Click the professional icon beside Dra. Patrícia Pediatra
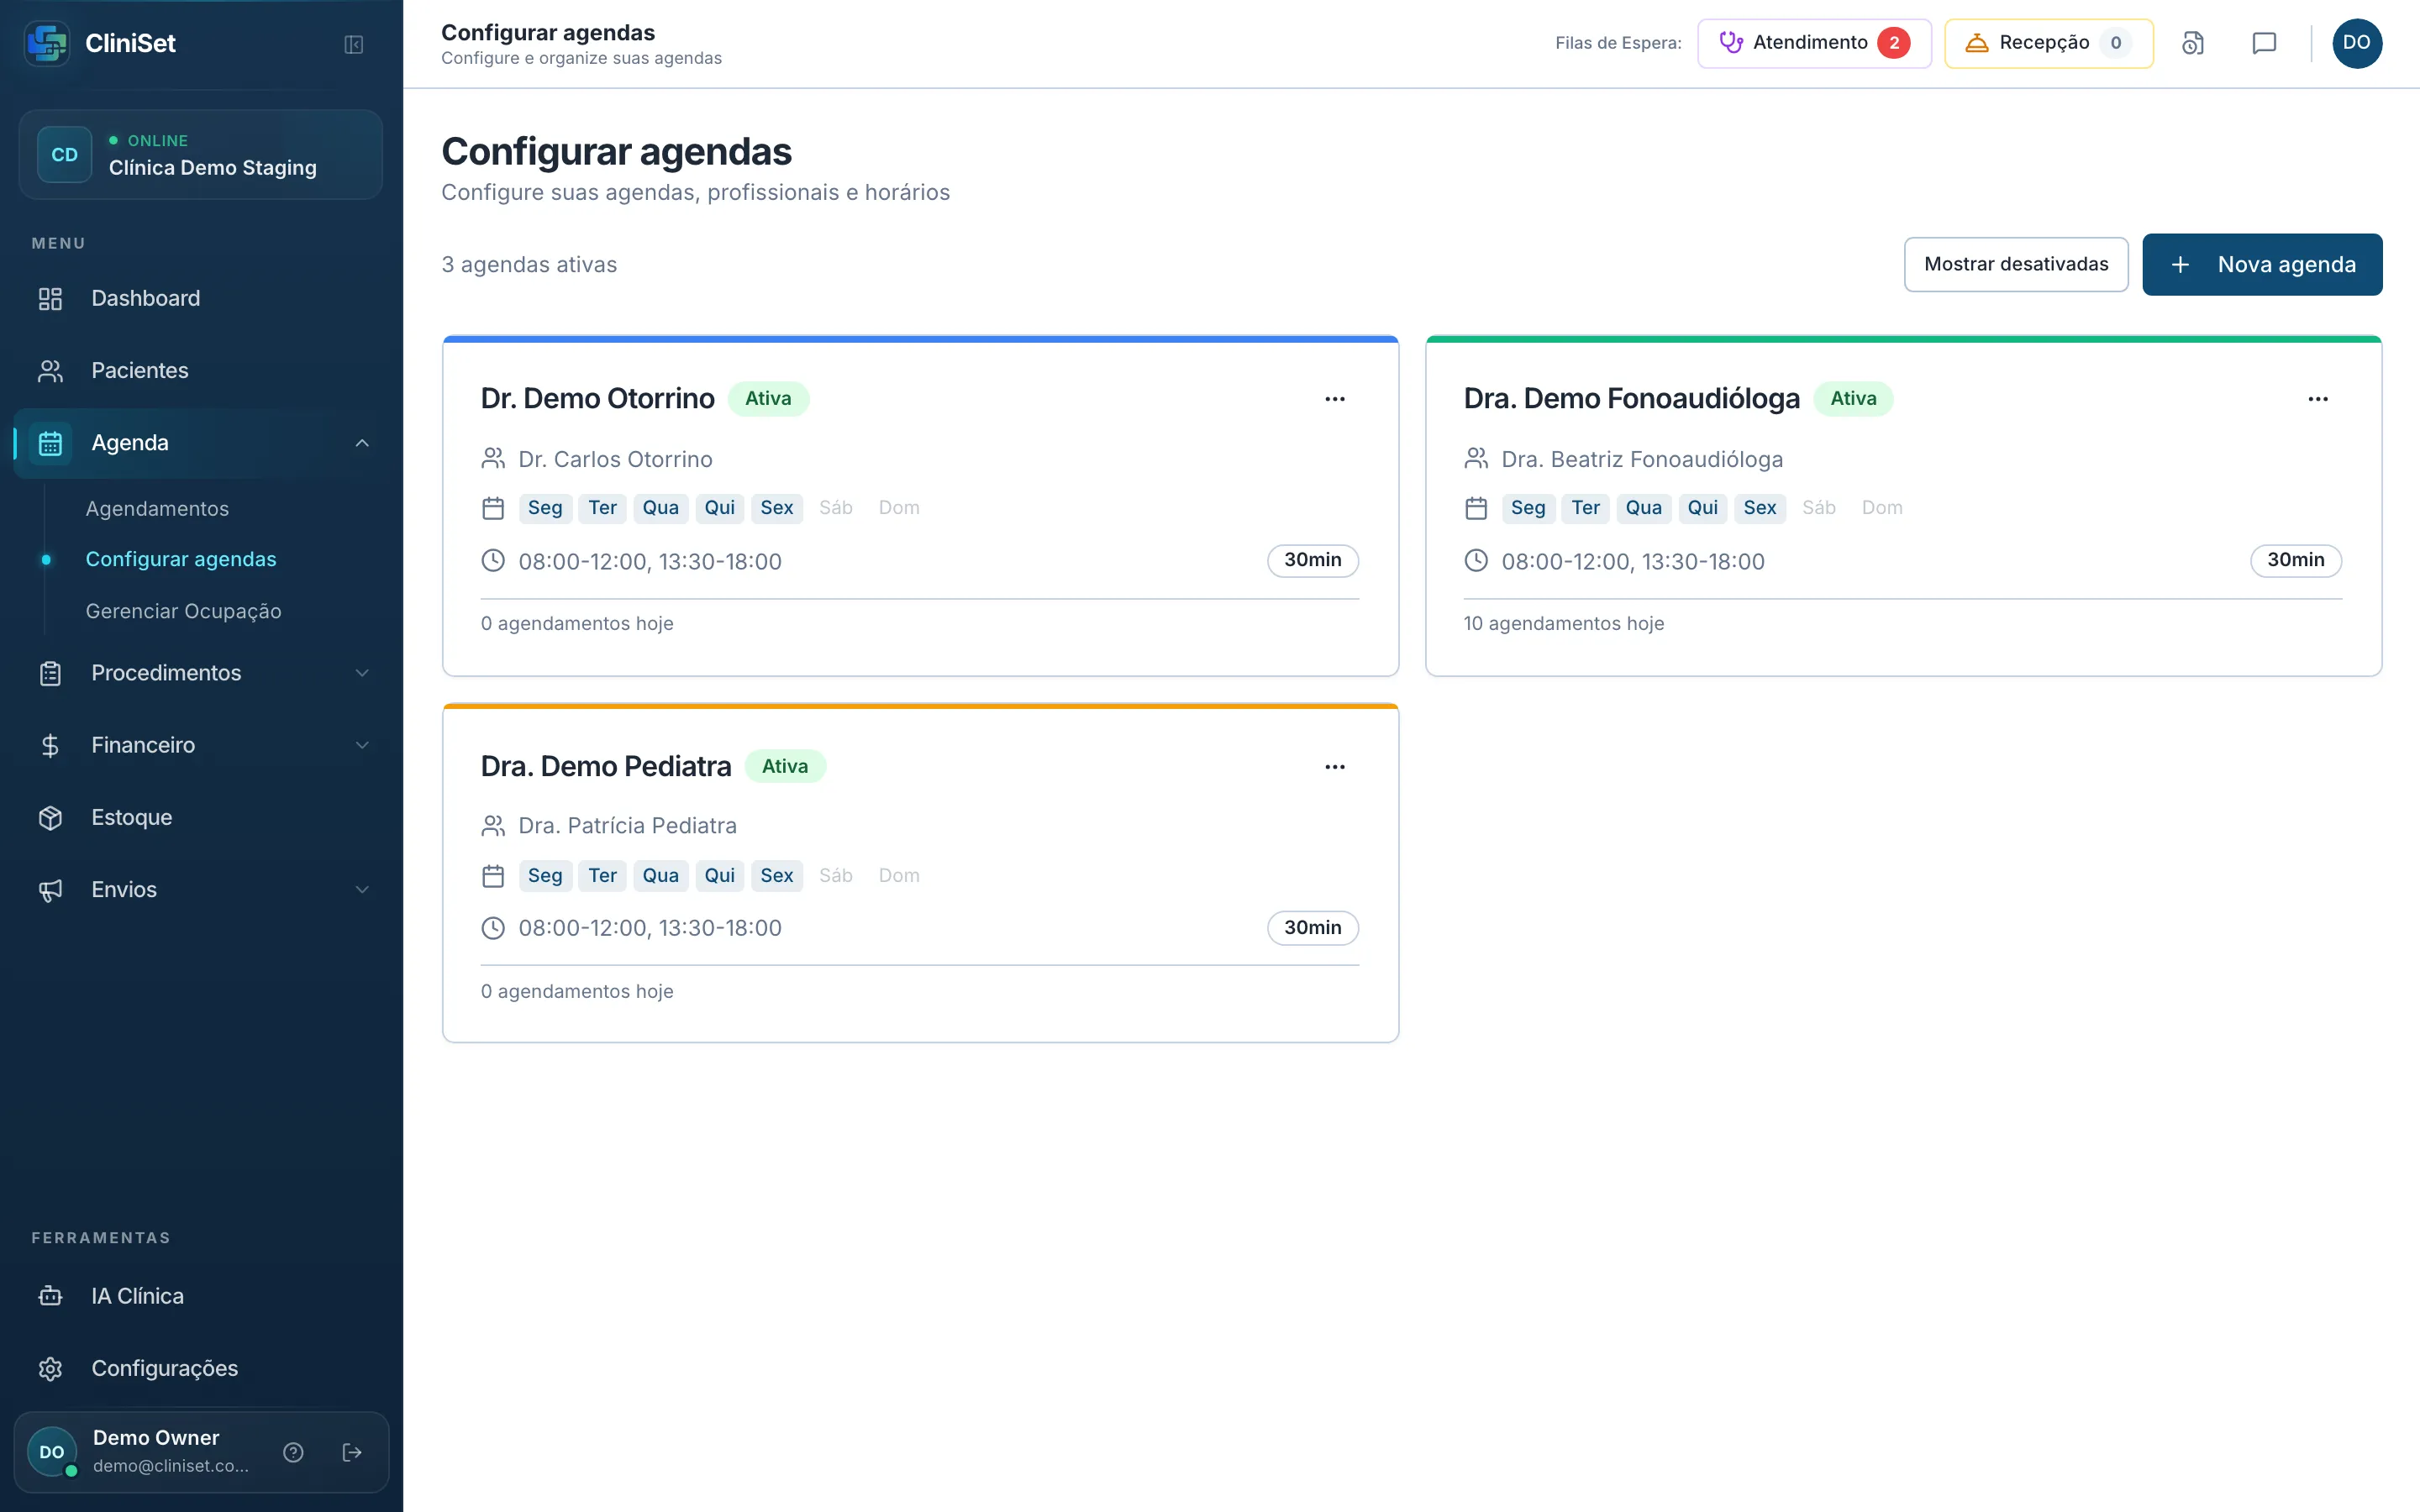The width and height of the screenshot is (2420, 1512). coord(493,826)
